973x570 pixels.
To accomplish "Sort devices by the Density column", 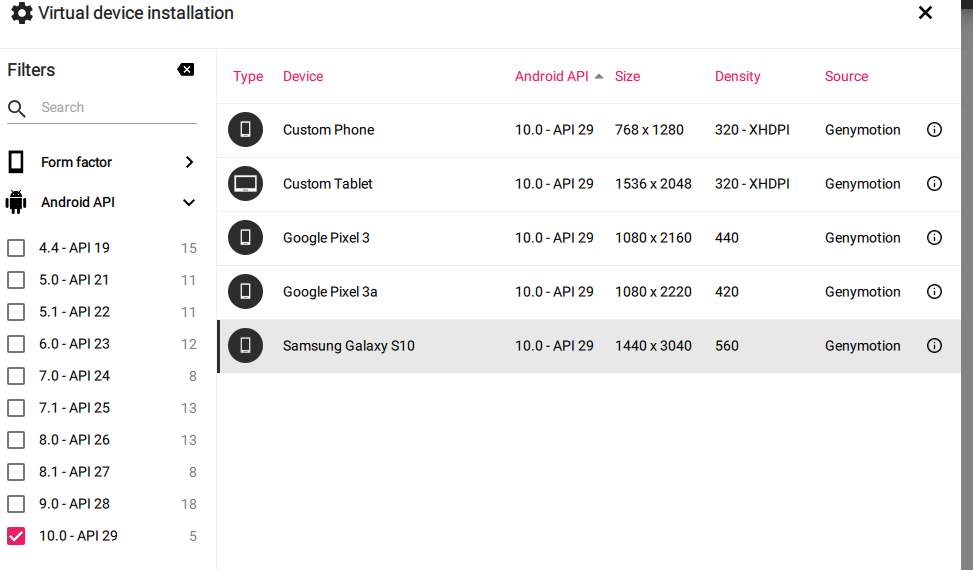I will click(x=737, y=76).
